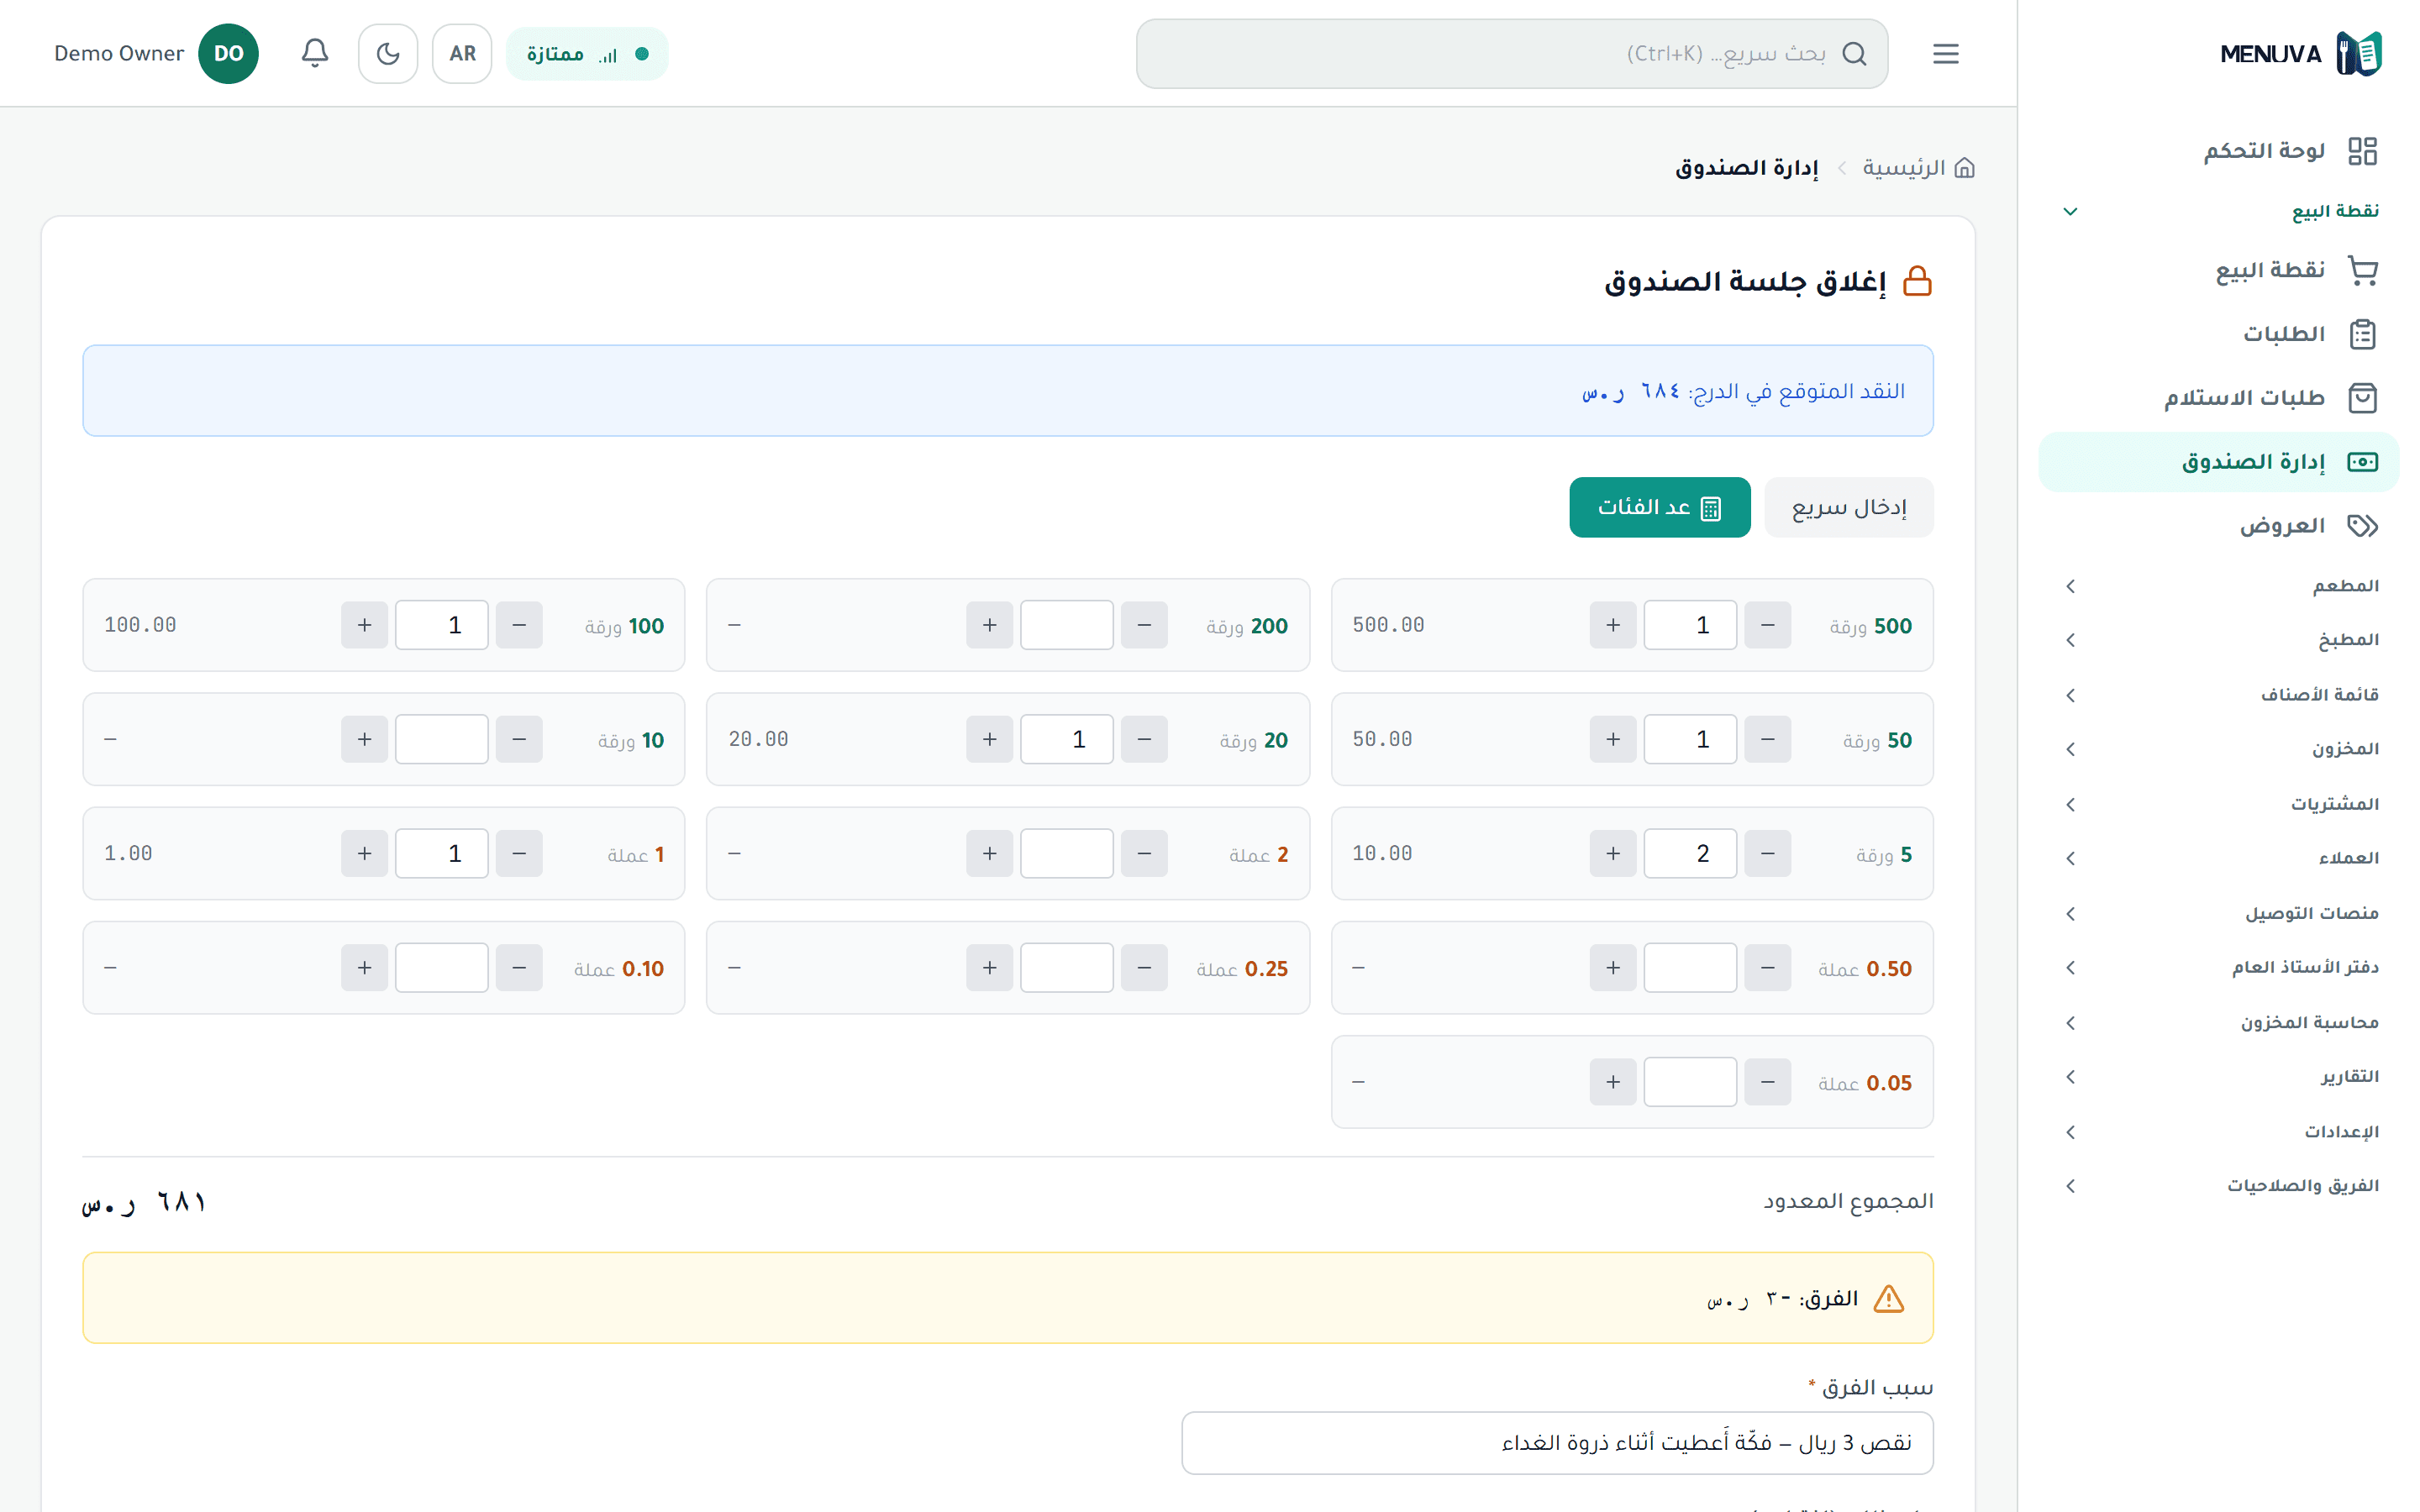Increase the 2 coin count
The height and width of the screenshot is (1512, 2420).
990,853
